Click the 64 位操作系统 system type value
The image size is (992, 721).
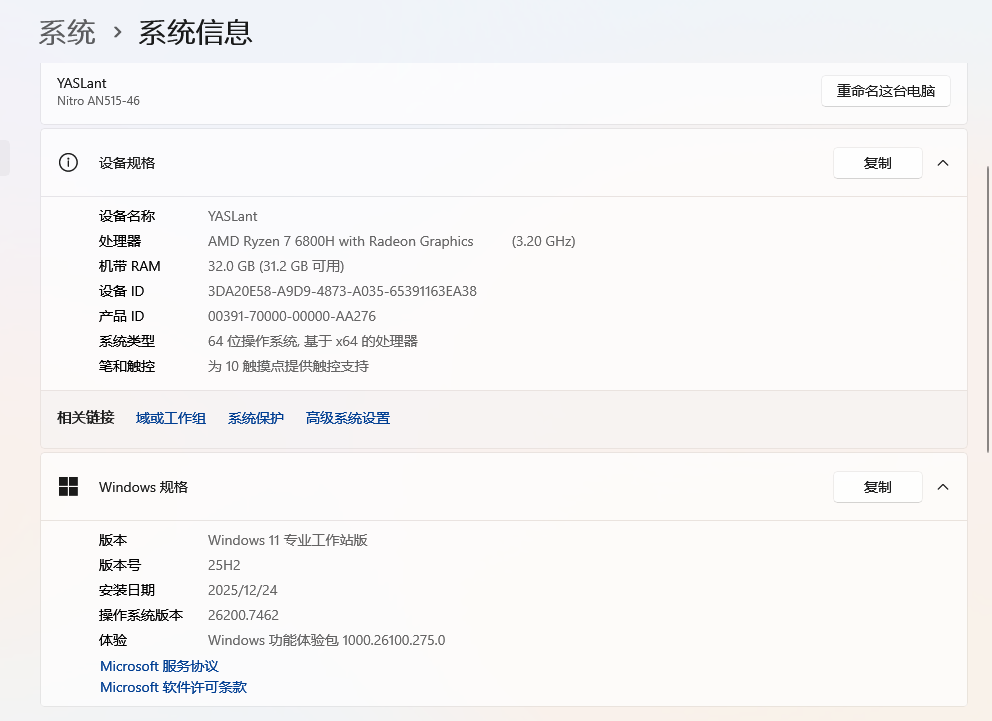point(313,342)
